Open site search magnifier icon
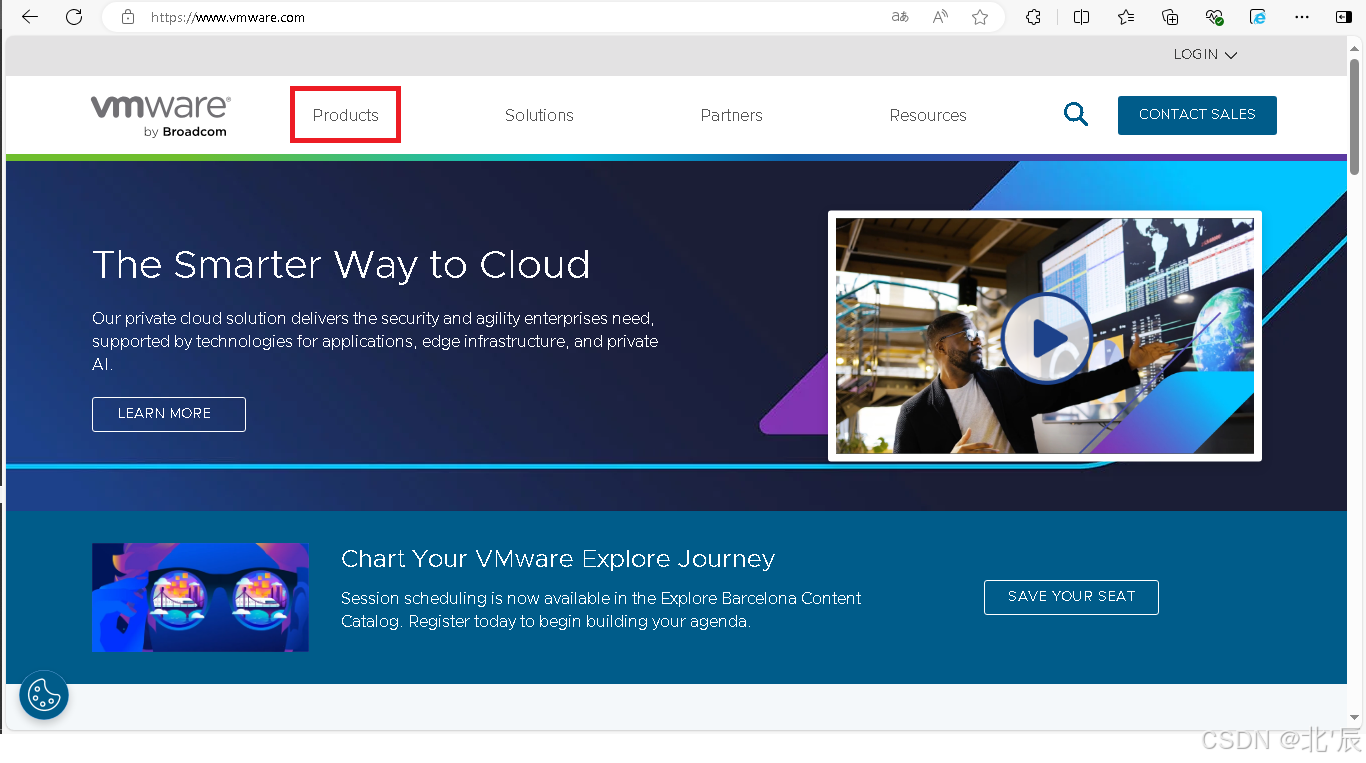This screenshot has height=763, width=1366. click(x=1076, y=114)
